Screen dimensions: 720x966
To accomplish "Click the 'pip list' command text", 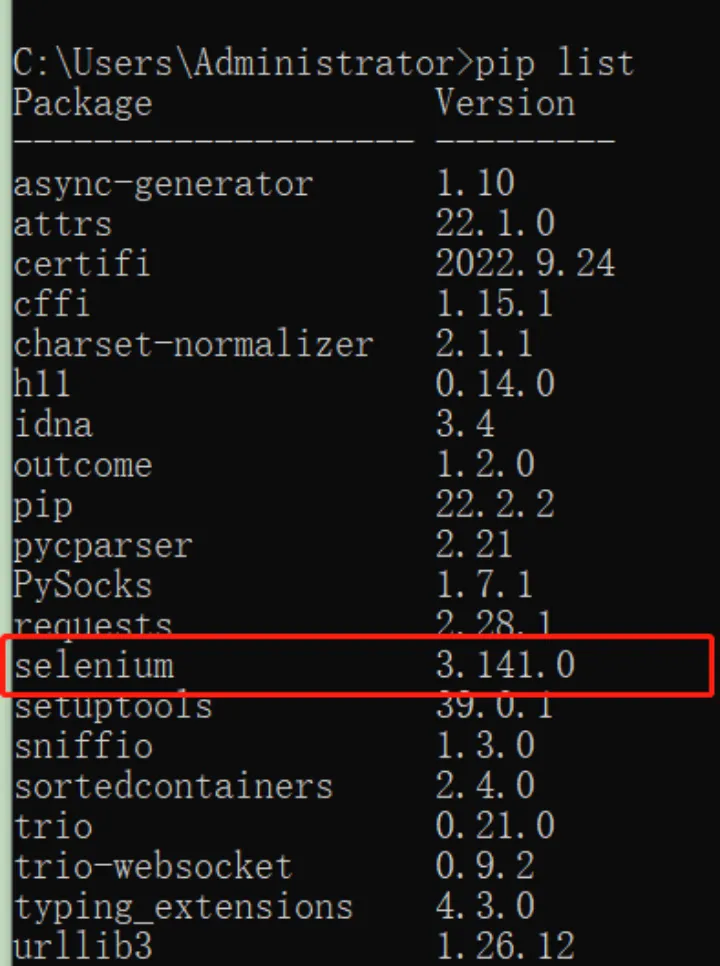I will pyautogui.click(x=554, y=63).
